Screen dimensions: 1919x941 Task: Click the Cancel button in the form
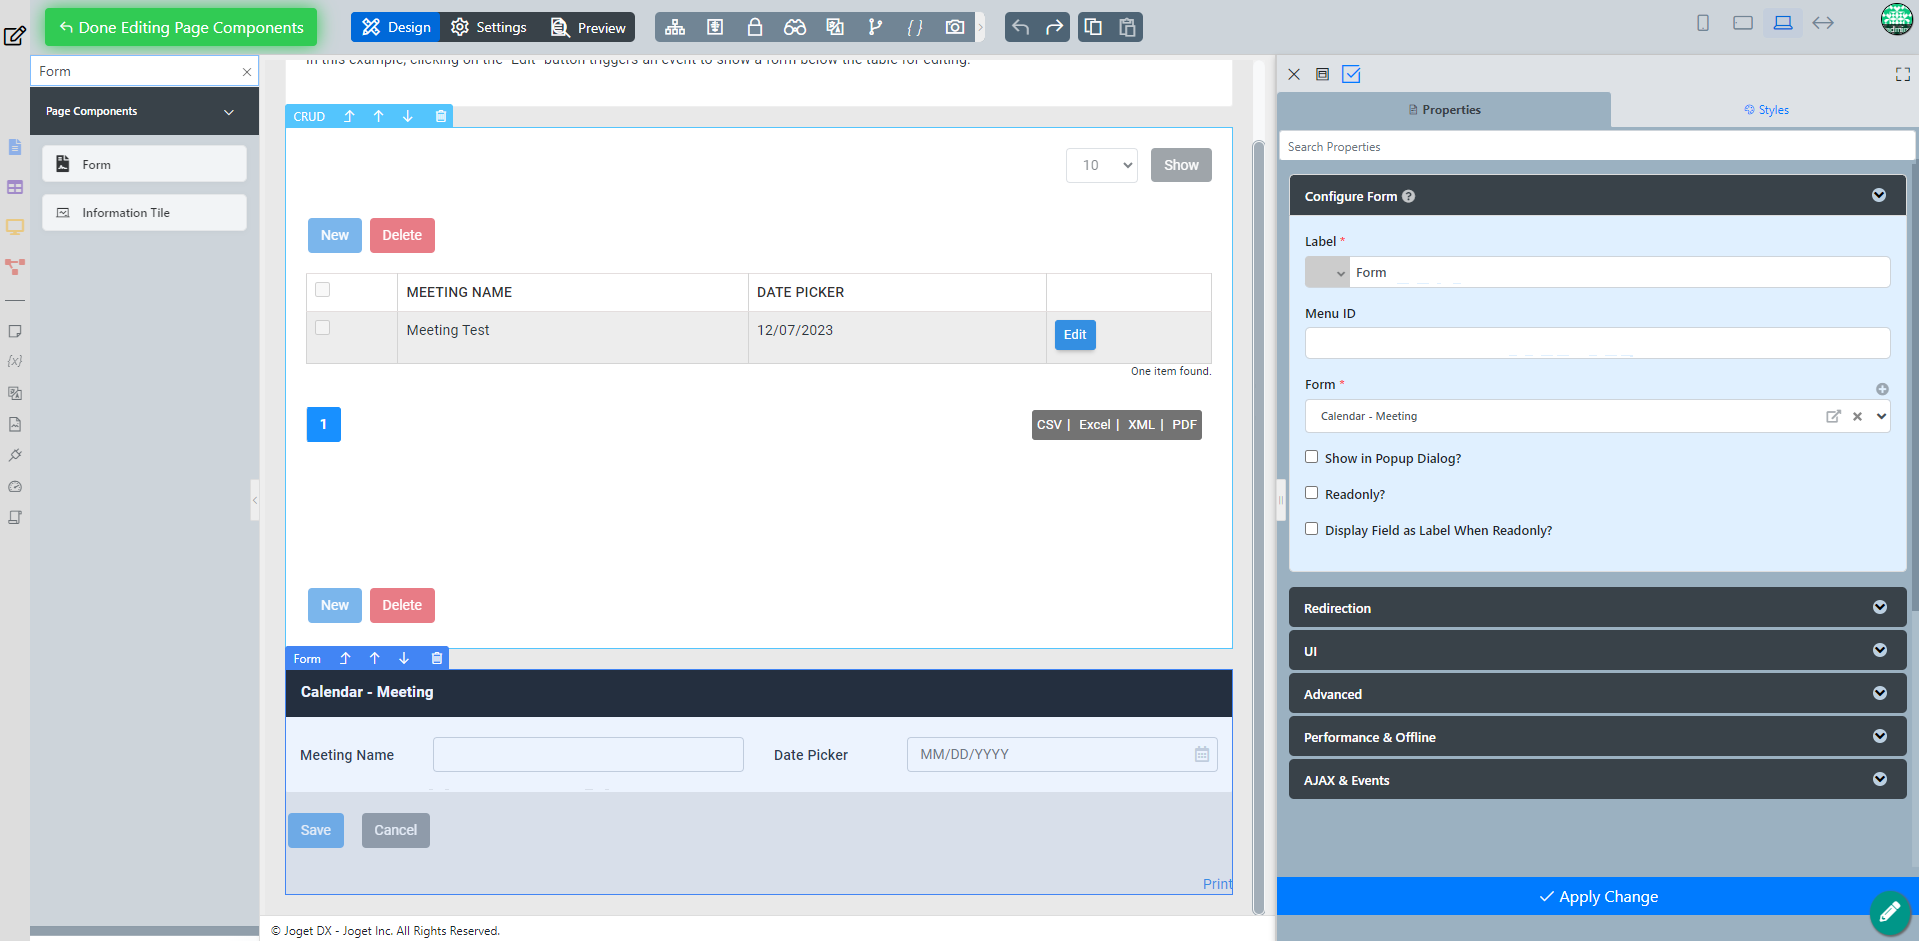[x=396, y=830]
